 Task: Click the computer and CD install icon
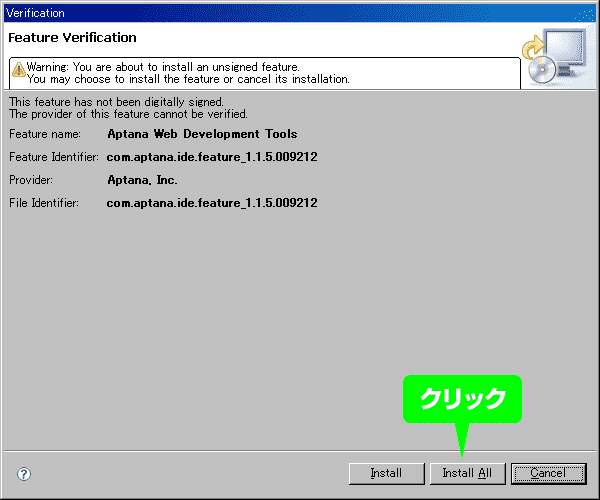click(x=554, y=56)
